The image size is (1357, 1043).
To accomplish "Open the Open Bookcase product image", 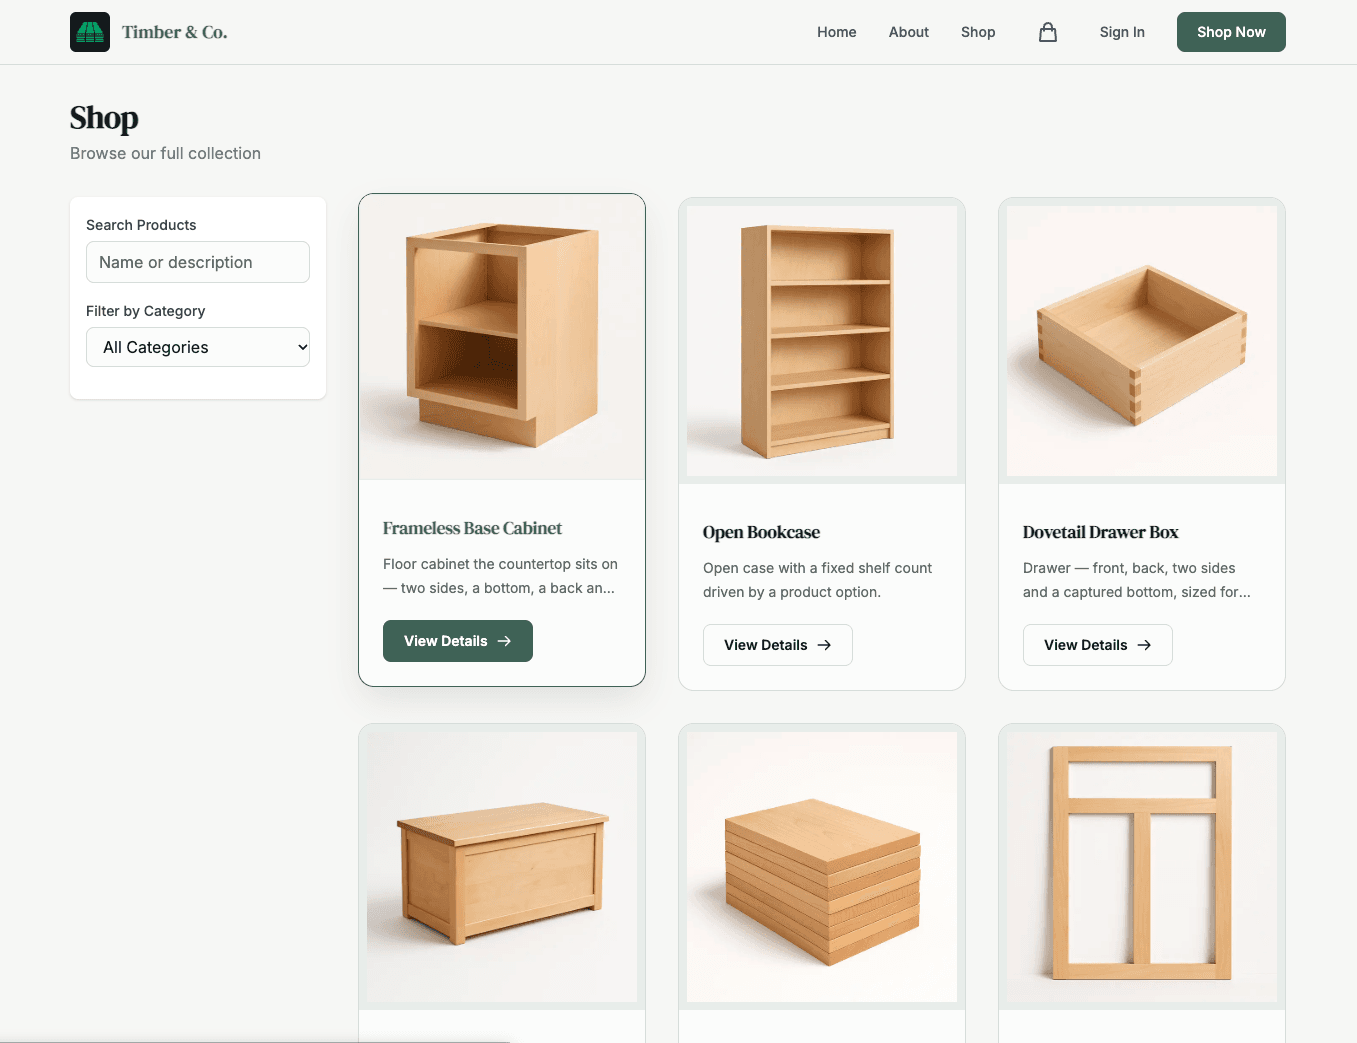I will coord(822,341).
